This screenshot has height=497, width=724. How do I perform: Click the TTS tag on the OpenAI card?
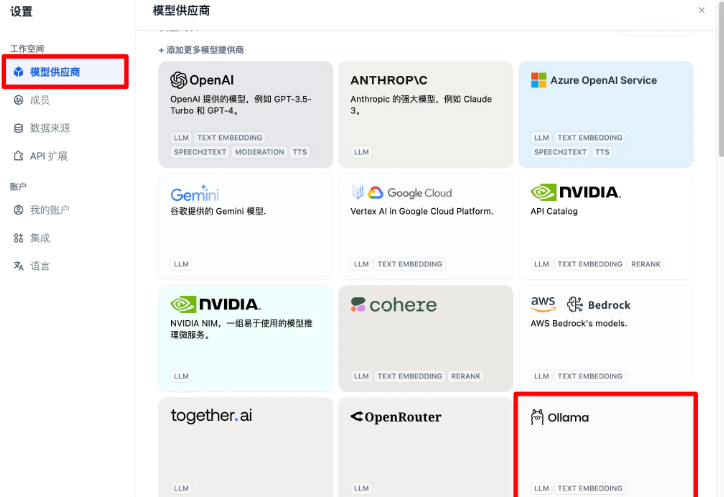point(300,152)
